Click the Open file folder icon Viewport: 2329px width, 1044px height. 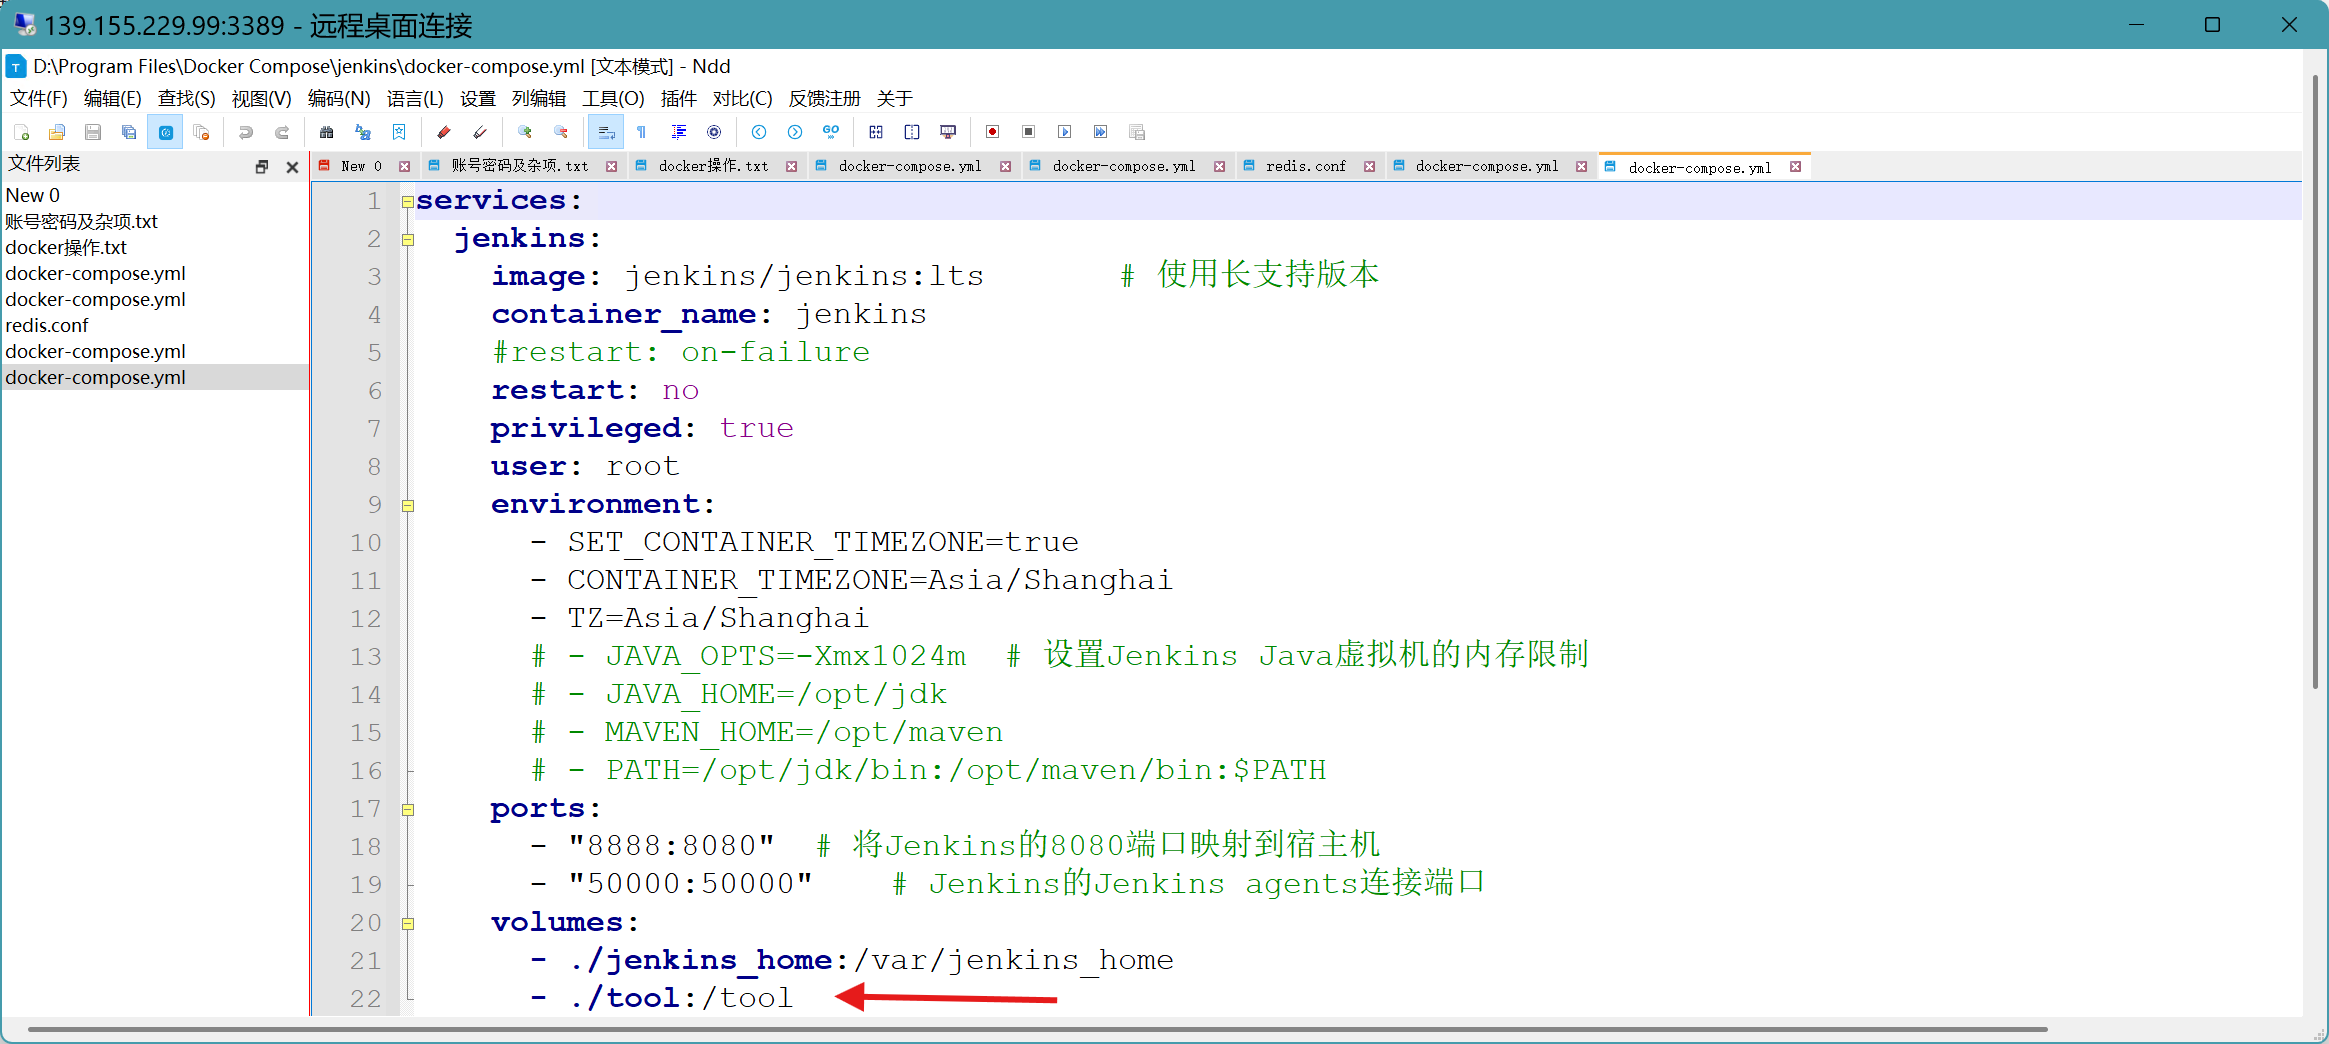pyautogui.click(x=57, y=132)
